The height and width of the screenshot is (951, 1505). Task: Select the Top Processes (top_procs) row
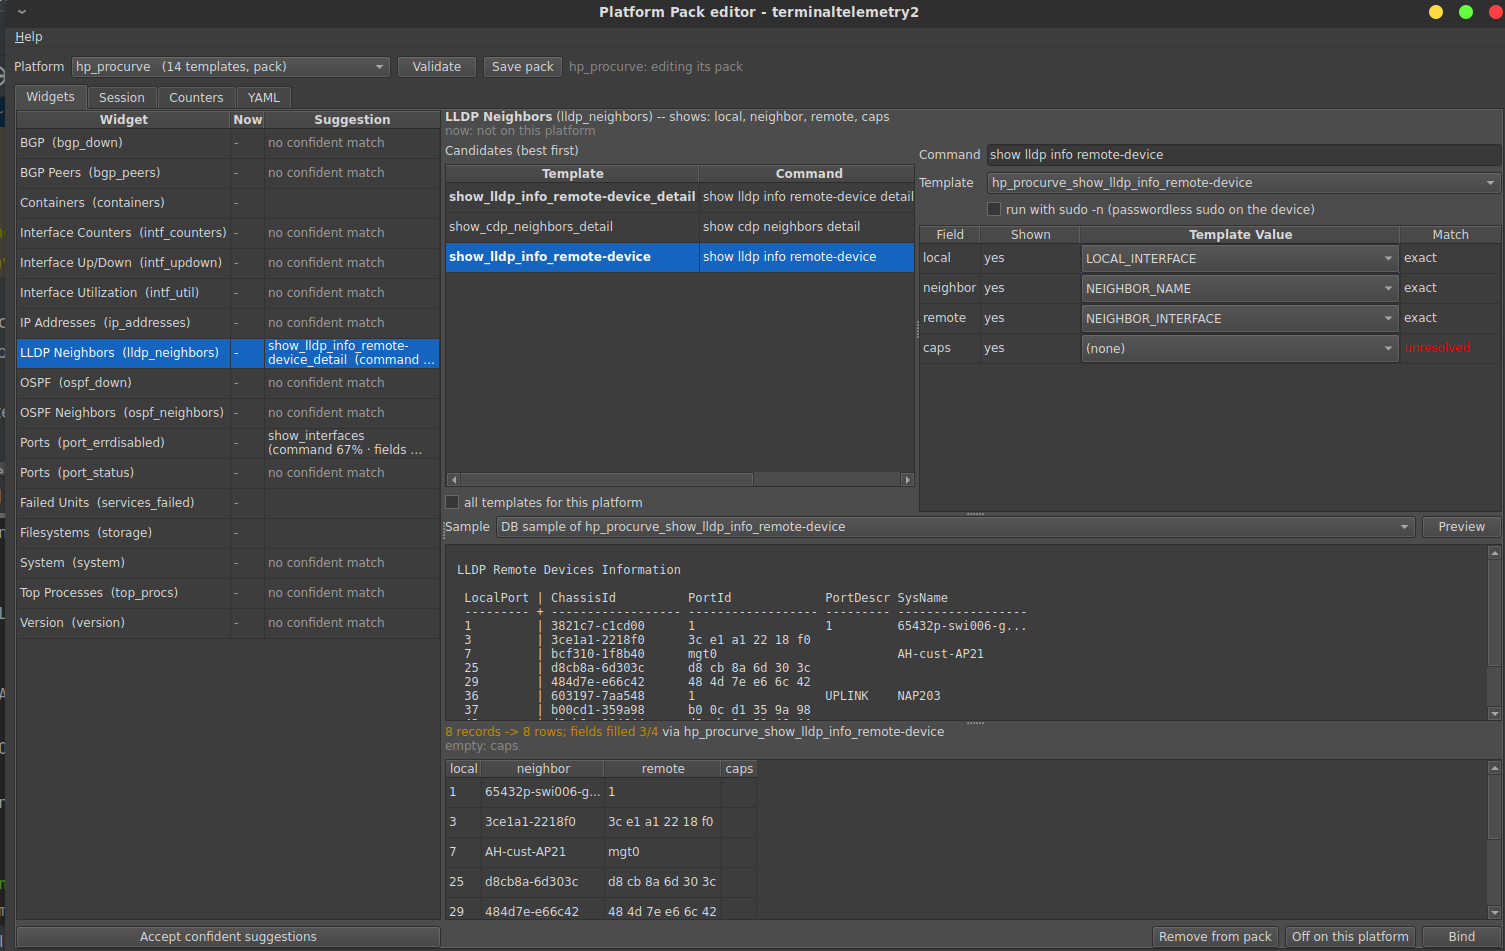click(x=228, y=593)
